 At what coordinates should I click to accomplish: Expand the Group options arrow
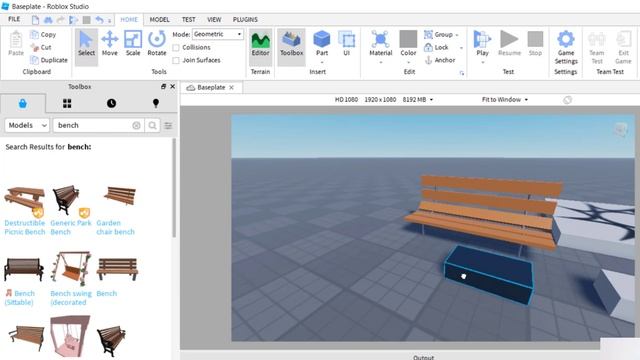click(x=457, y=35)
